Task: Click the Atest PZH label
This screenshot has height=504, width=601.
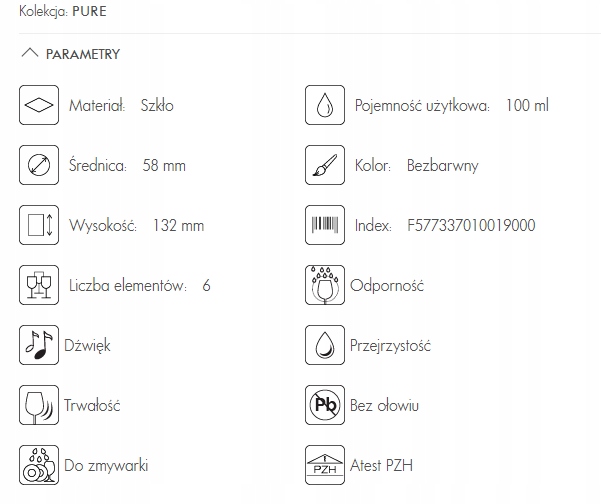Action: 381,466
